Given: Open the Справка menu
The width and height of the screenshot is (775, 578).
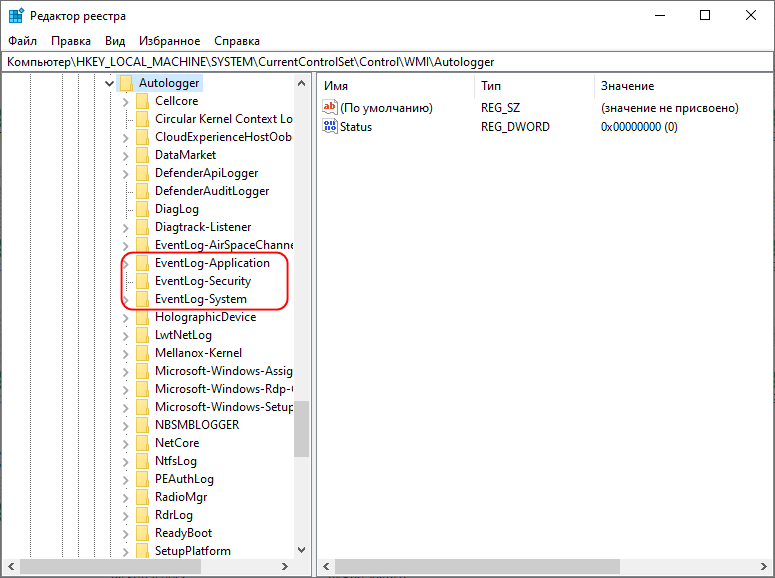Looking at the screenshot, I should pyautogui.click(x=237, y=41).
